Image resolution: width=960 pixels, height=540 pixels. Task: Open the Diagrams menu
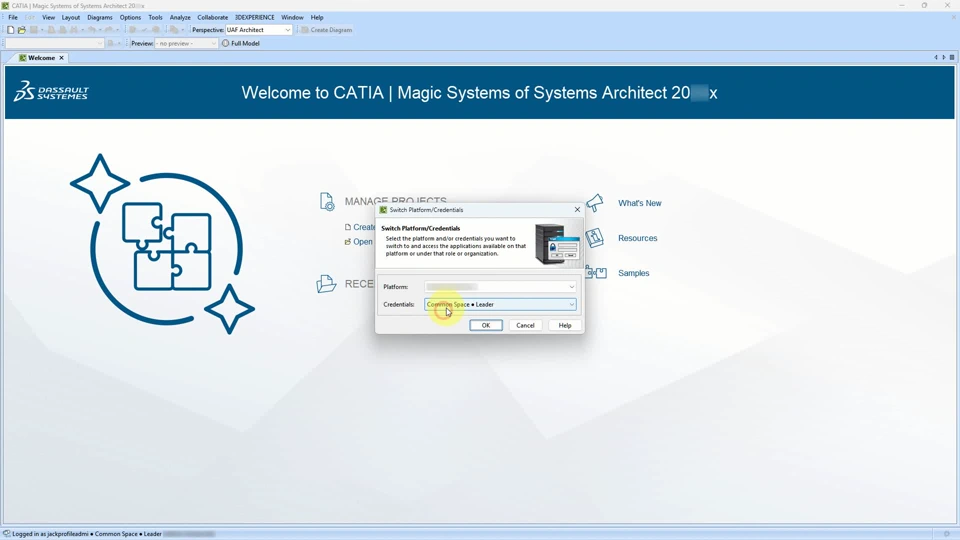pos(100,18)
